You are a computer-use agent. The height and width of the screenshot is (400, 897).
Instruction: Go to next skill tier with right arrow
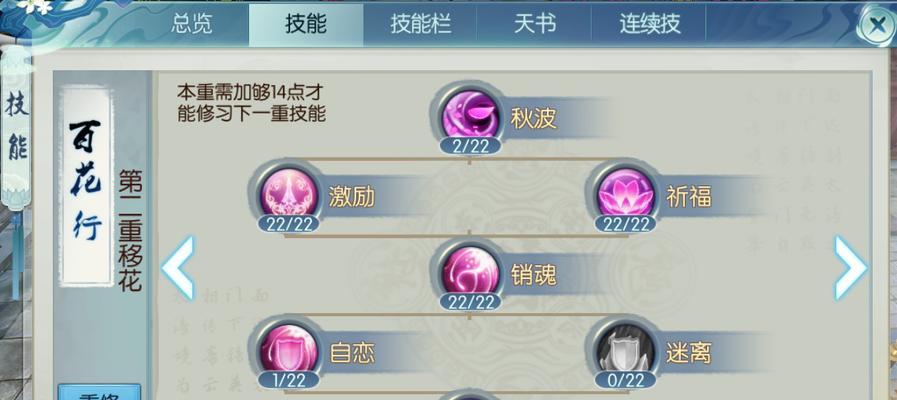click(851, 268)
